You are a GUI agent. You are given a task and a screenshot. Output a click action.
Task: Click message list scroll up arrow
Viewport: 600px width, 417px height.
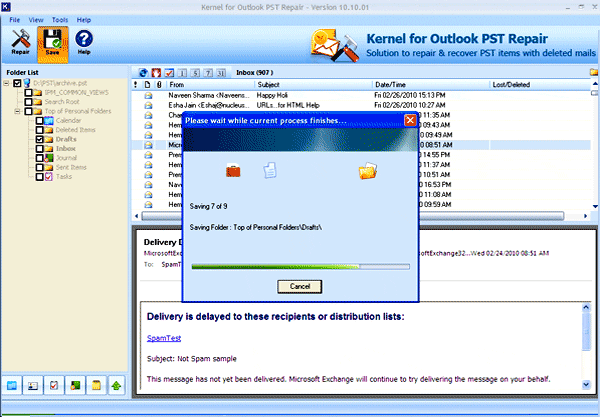(595, 84)
